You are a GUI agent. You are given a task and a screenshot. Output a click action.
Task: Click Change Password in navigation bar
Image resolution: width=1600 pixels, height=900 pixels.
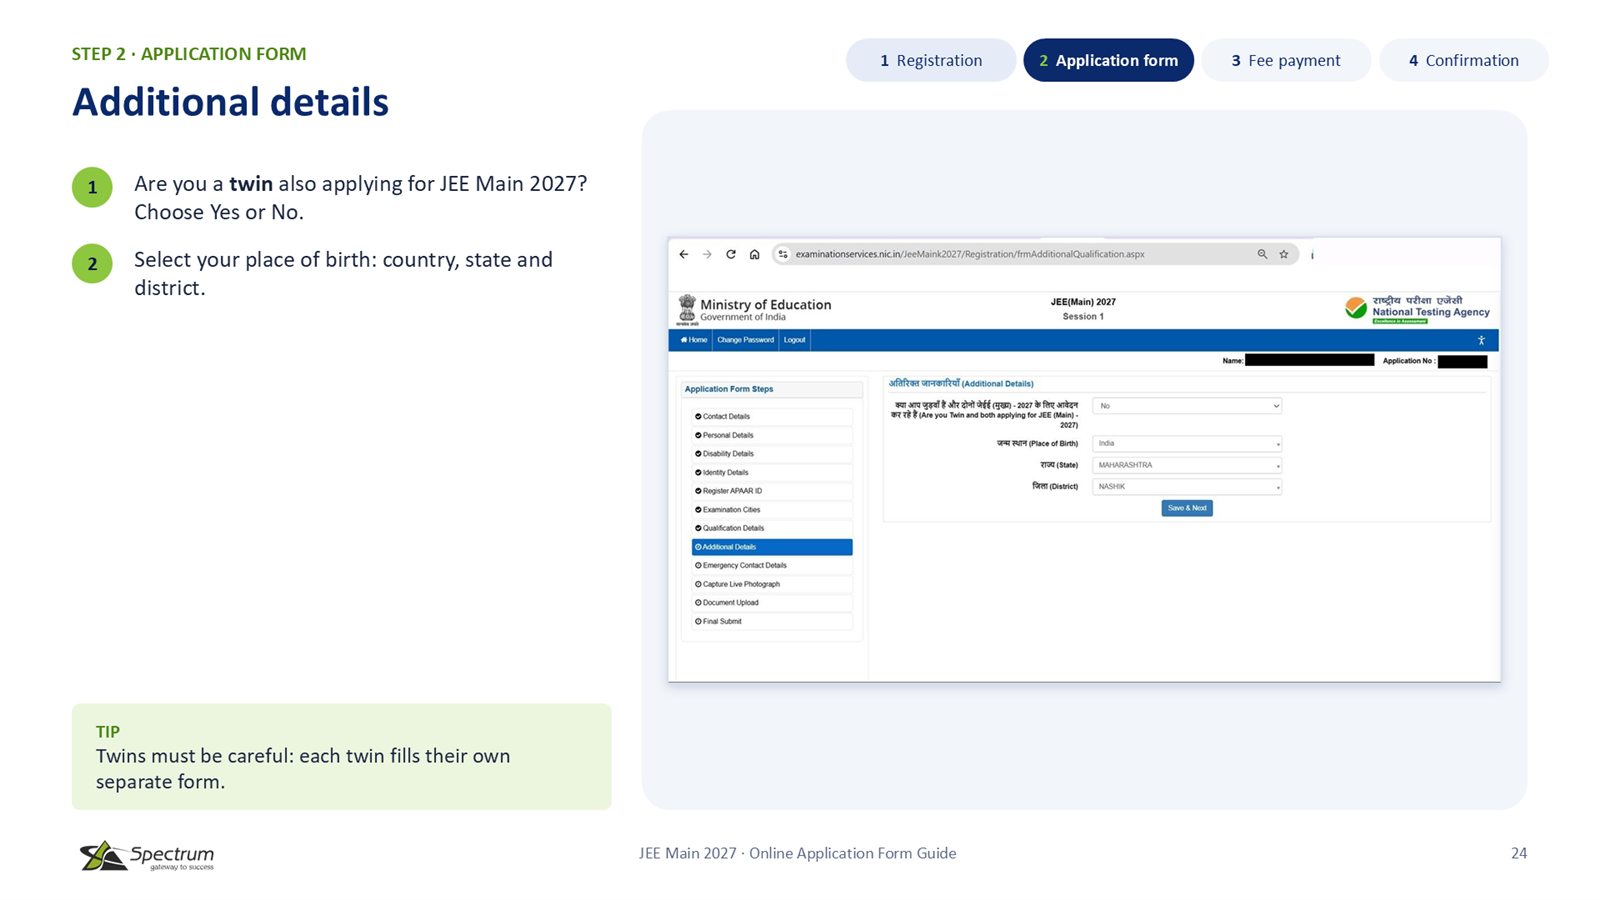(x=745, y=340)
